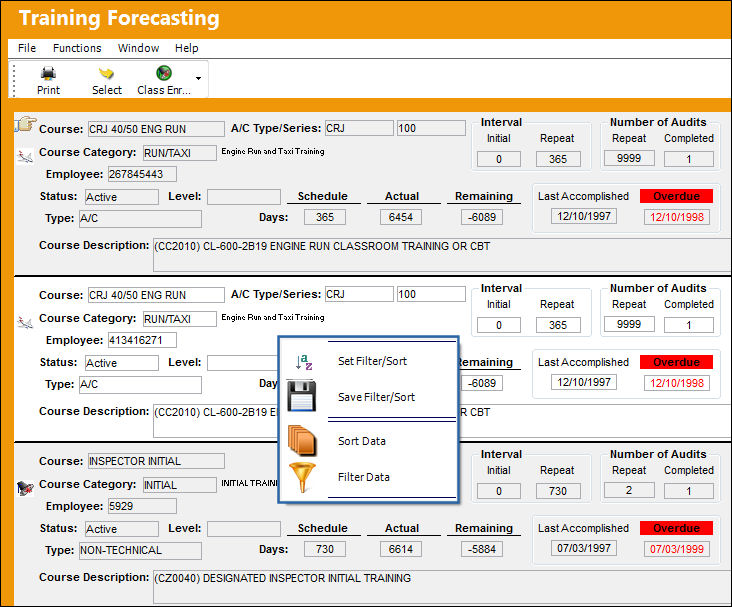Click the Filter Data funnel icon
This screenshot has width=732, height=607.
click(302, 477)
